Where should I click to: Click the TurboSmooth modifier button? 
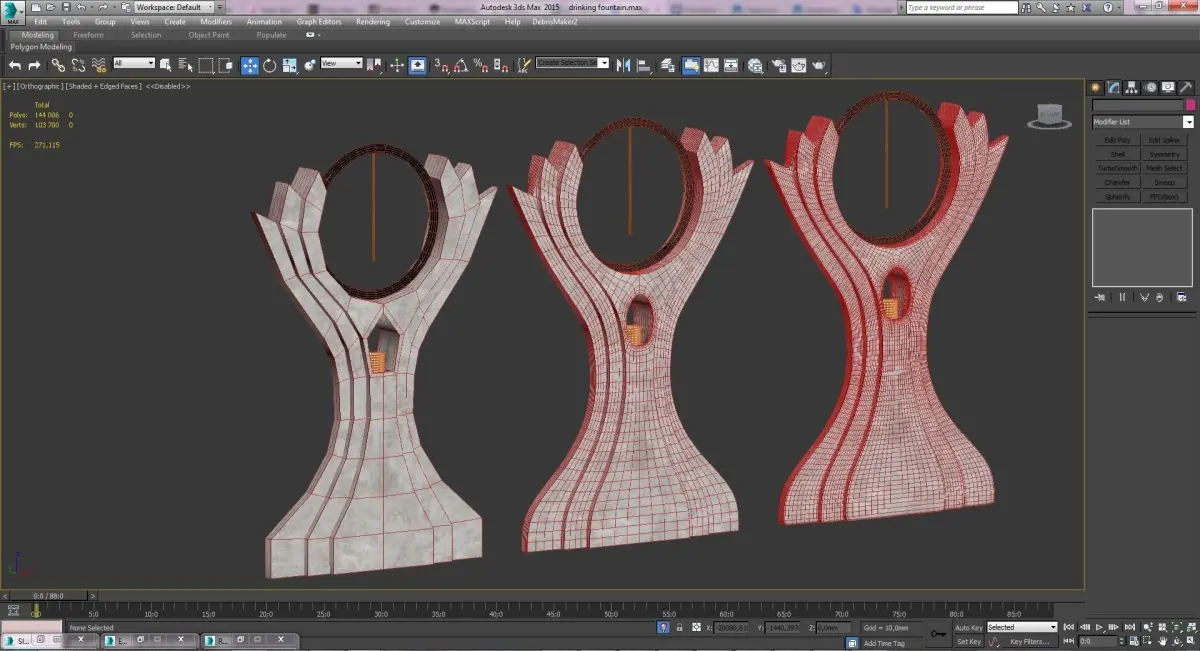1117,168
